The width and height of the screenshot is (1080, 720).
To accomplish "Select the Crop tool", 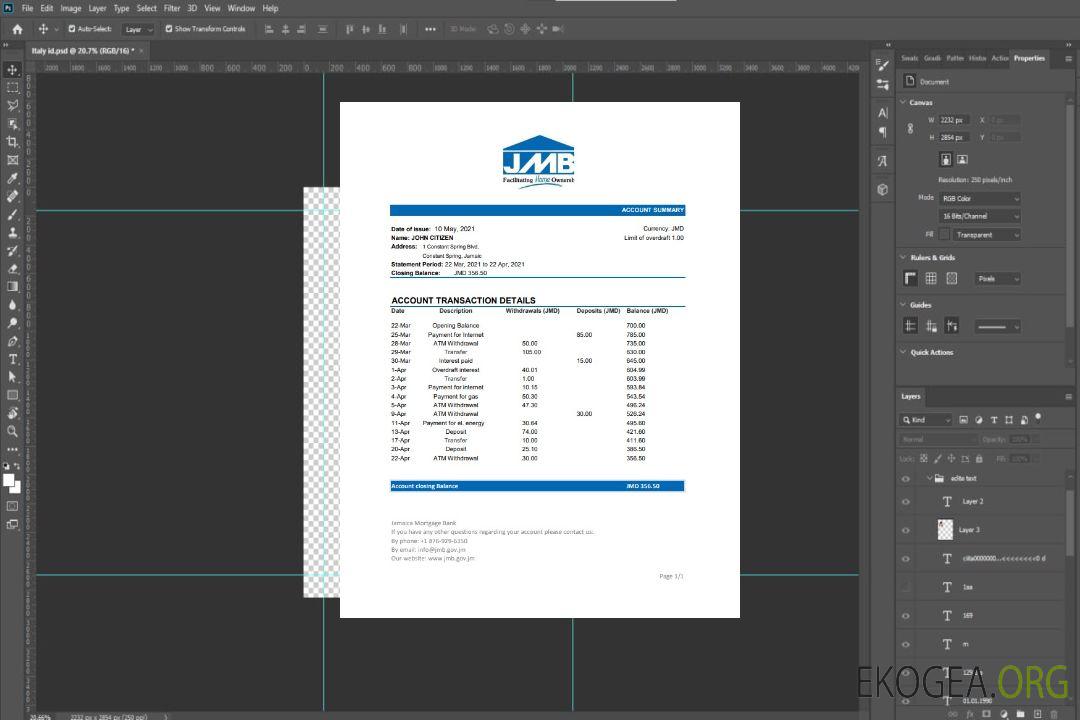I will point(12,142).
